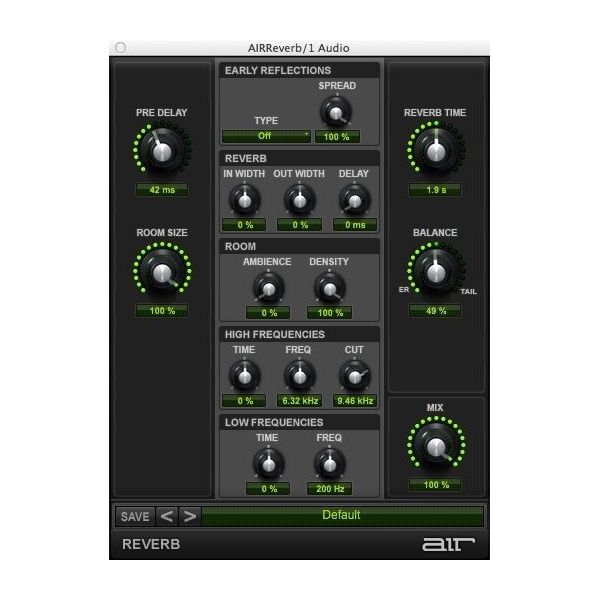Click the 1.9 s Reverb Time value

[435, 190]
